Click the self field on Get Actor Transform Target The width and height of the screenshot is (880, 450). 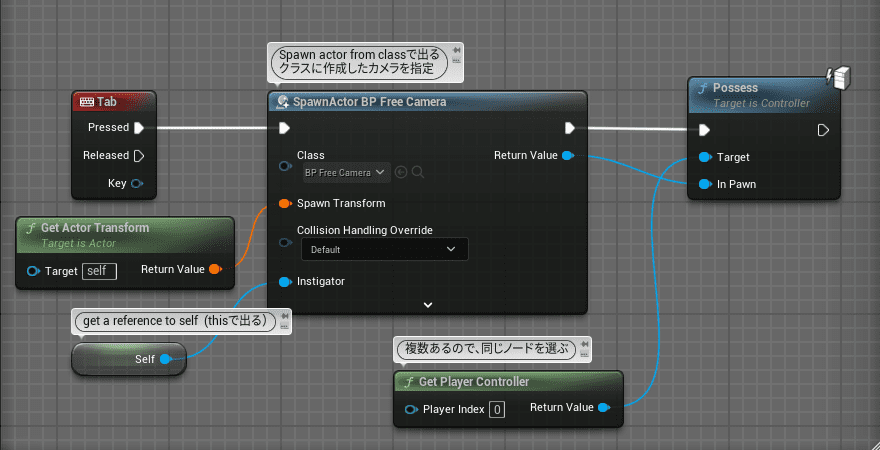click(99, 270)
